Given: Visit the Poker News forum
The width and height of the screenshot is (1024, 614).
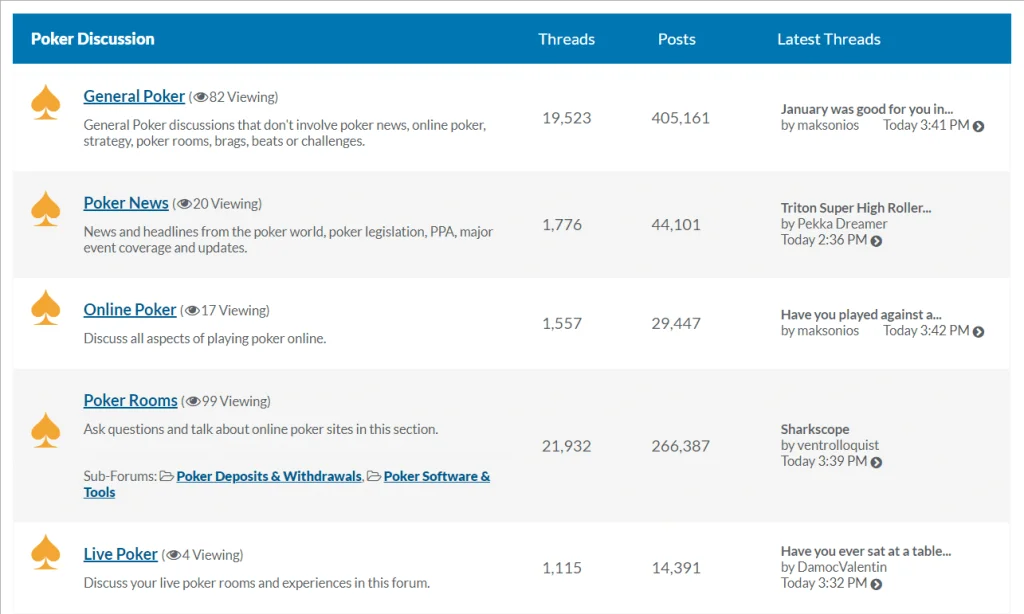Looking at the screenshot, I should click(x=126, y=203).
